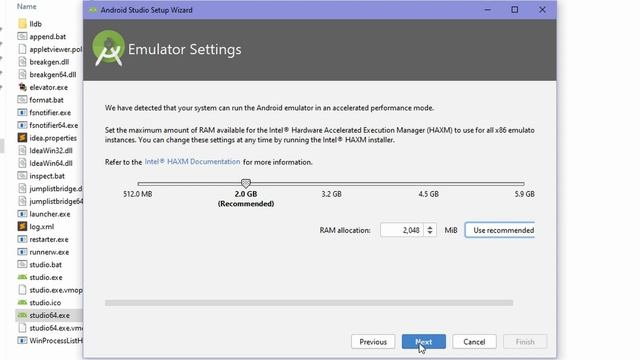The height and width of the screenshot is (360, 640).
Task: Close the Setup Wizard window
Action: 542,10
